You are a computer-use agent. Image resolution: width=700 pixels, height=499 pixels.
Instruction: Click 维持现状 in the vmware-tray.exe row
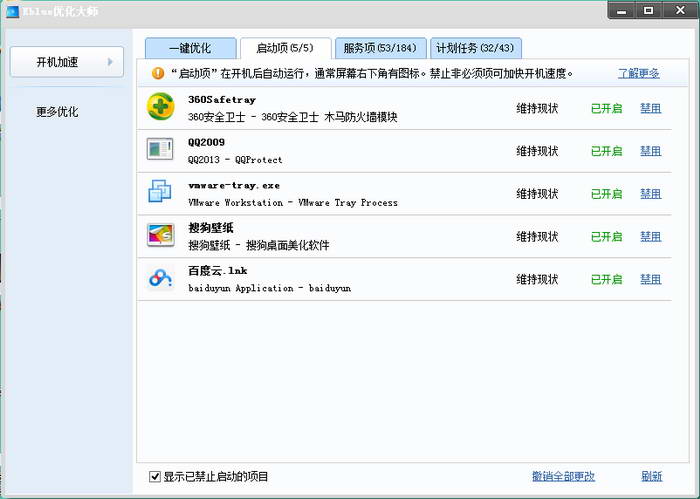537,194
